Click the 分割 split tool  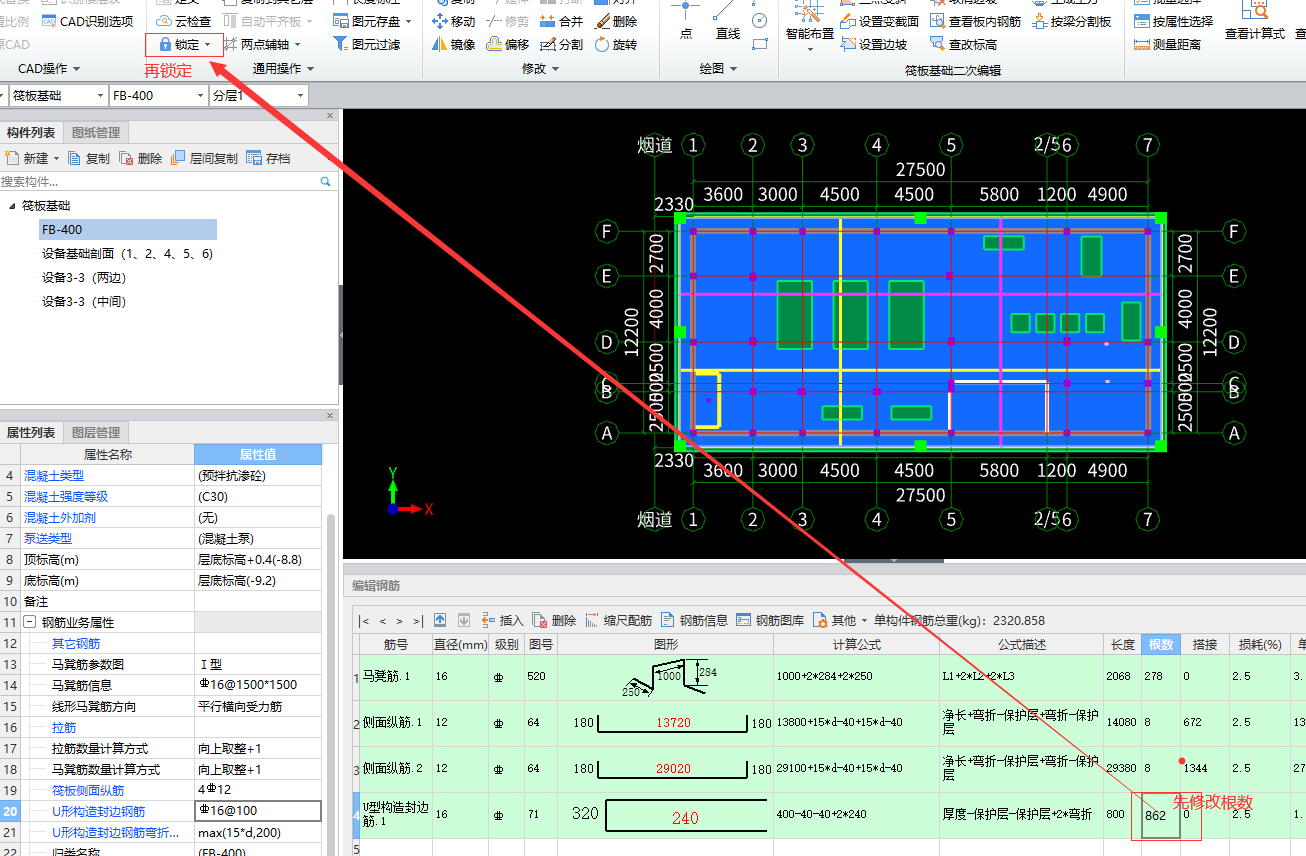point(561,45)
